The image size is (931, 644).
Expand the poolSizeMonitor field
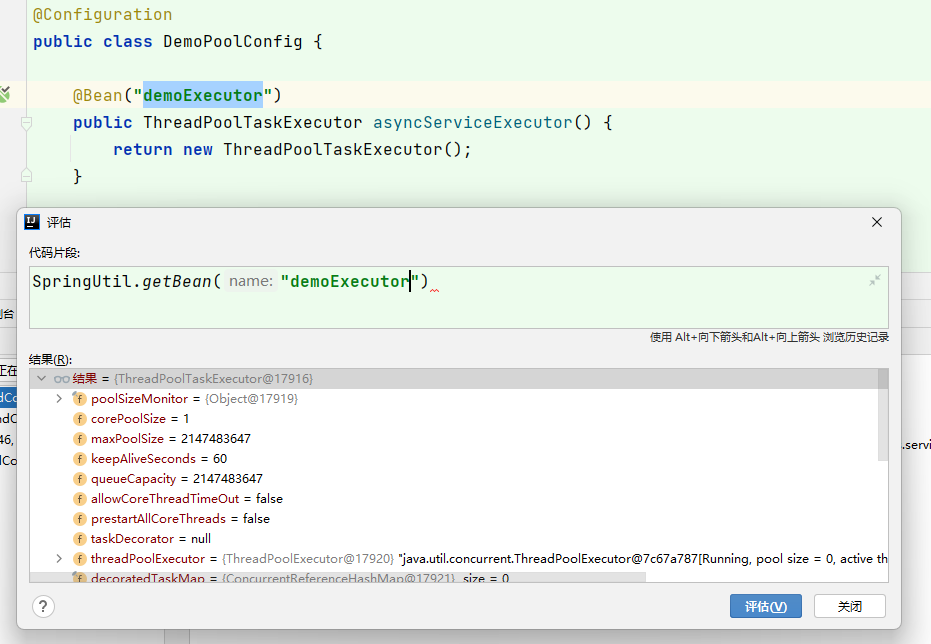click(59, 398)
